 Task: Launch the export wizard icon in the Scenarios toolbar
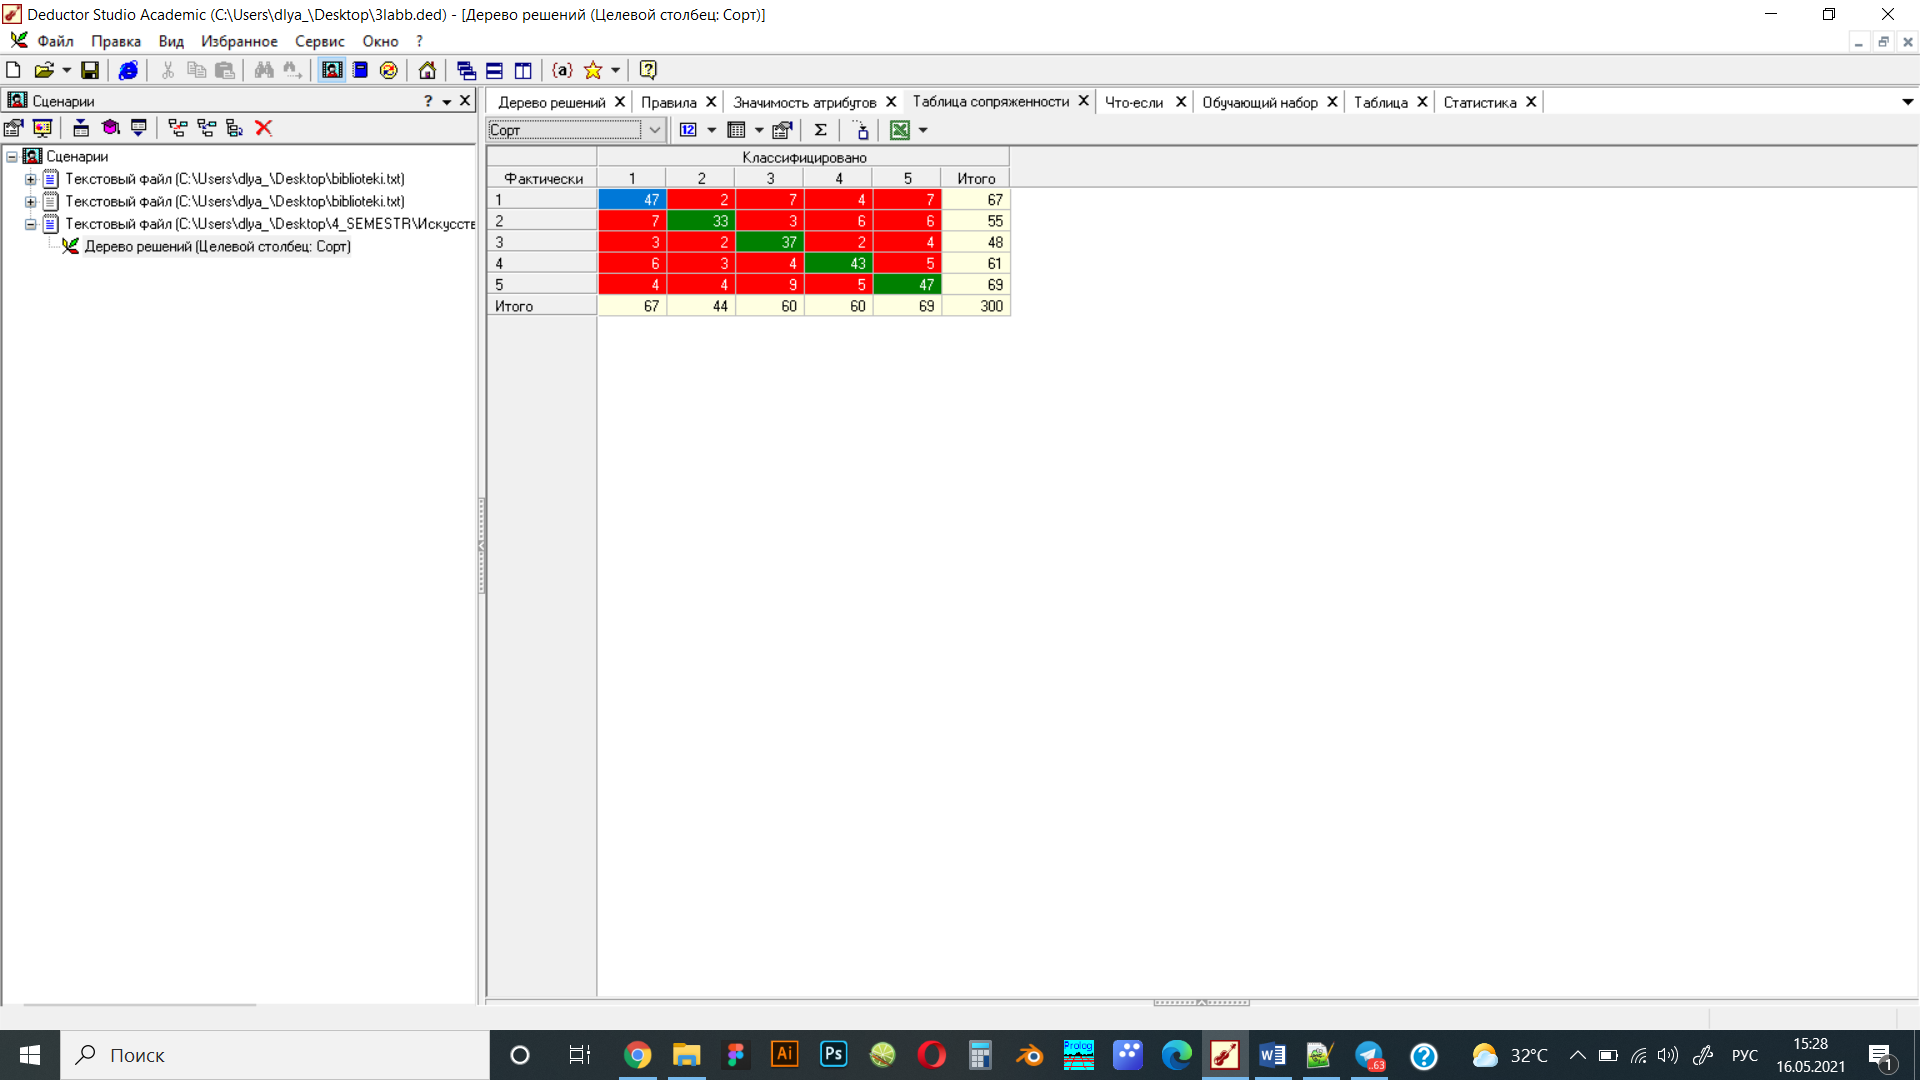139,128
